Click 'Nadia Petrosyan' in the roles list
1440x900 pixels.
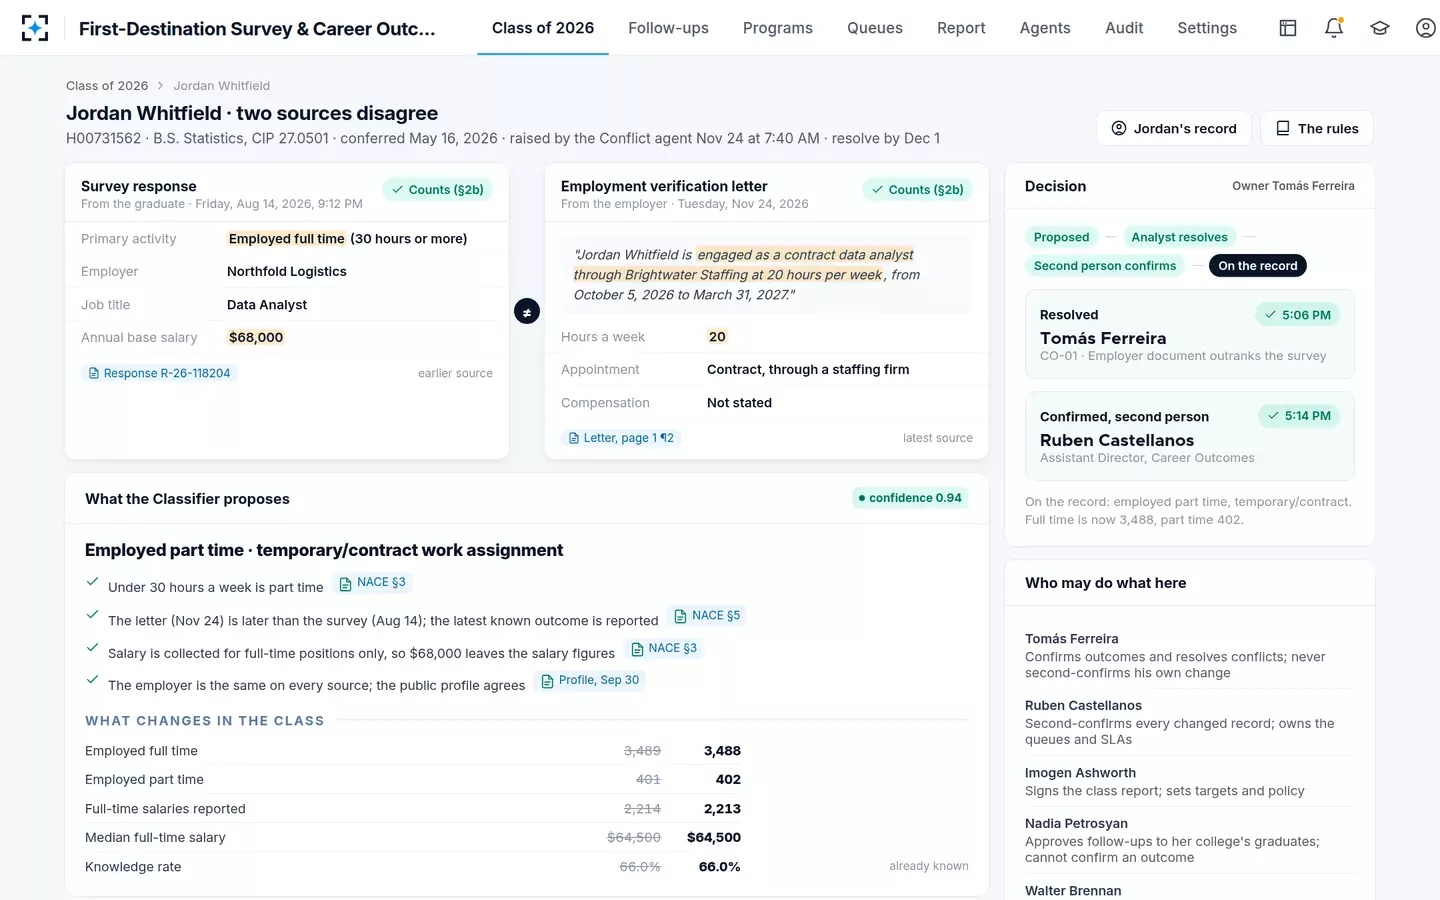point(1076,824)
